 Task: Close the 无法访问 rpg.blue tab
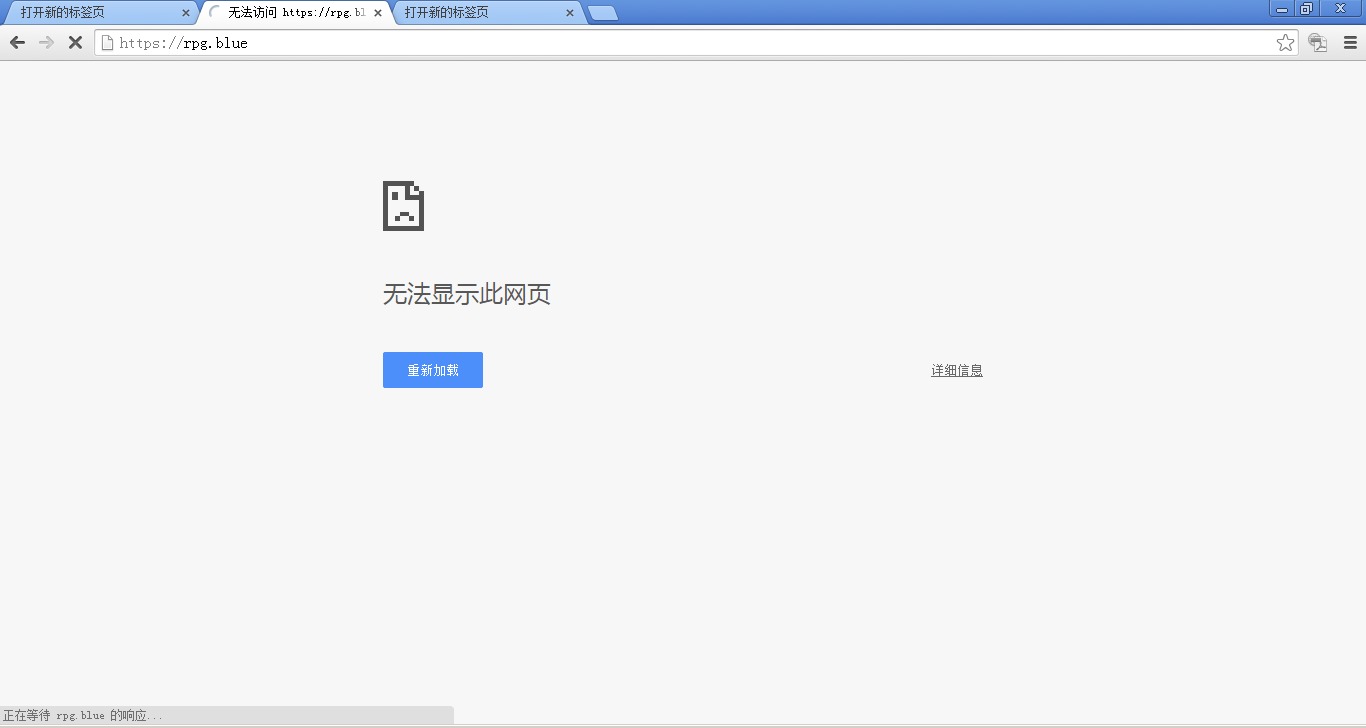click(378, 13)
